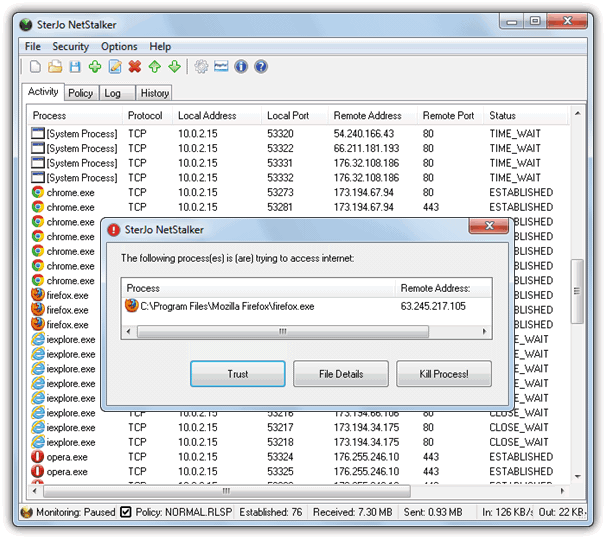
Task: Click the File Details button
Action: pos(341,374)
